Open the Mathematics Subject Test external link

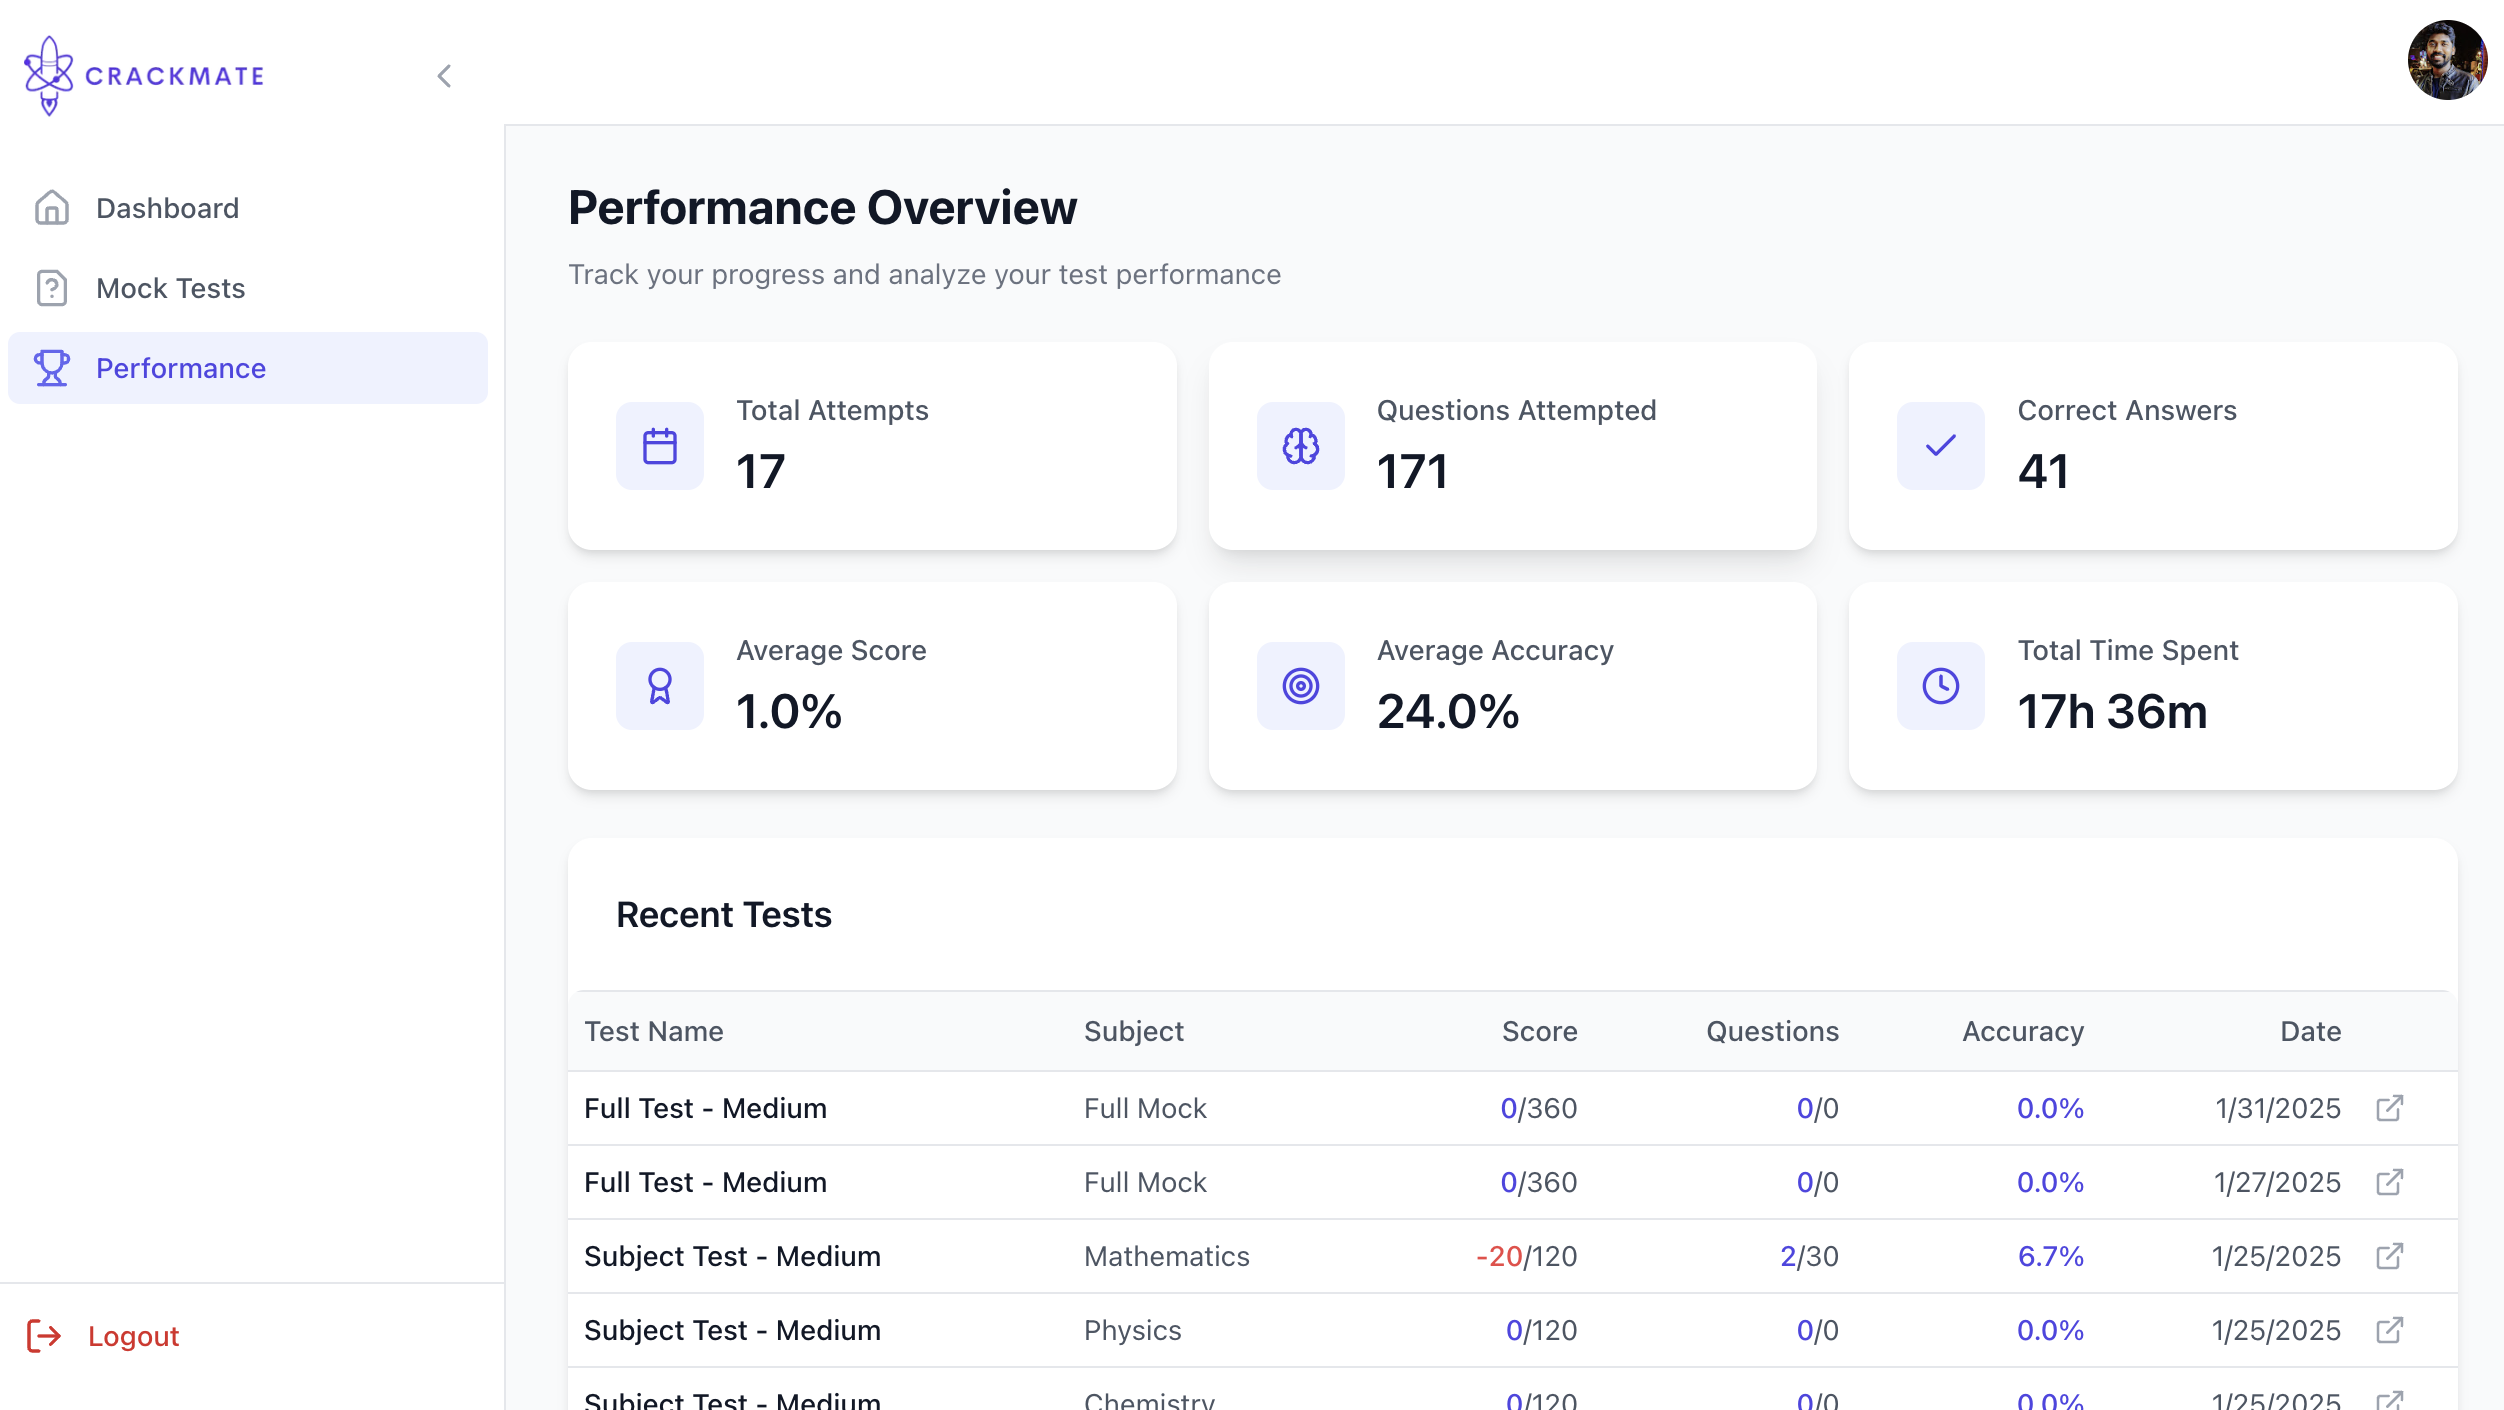point(2389,1256)
